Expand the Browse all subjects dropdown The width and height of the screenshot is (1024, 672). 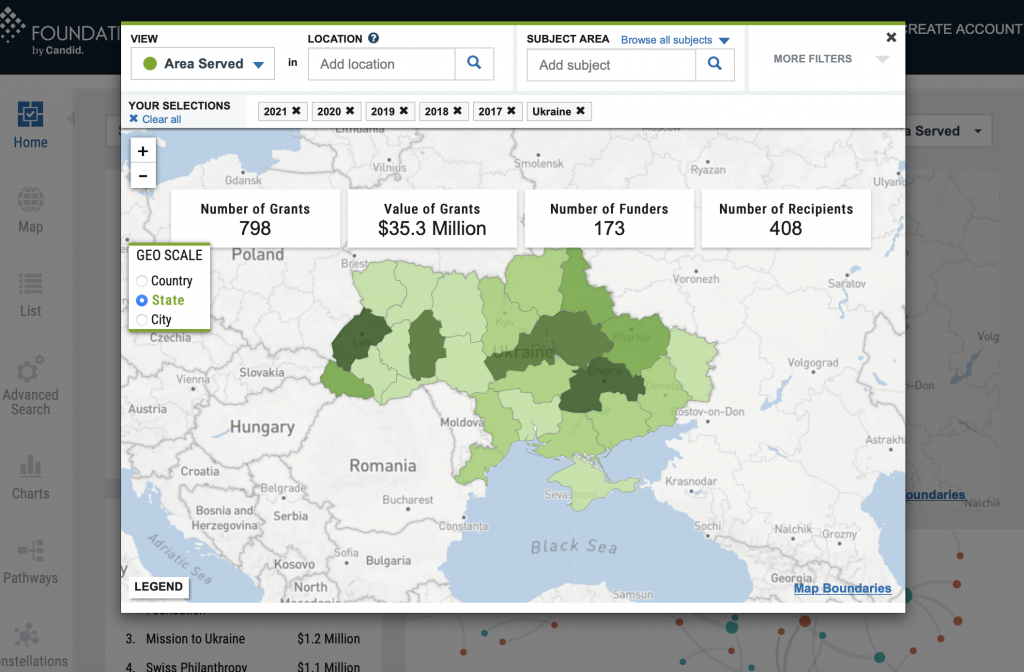[675, 40]
